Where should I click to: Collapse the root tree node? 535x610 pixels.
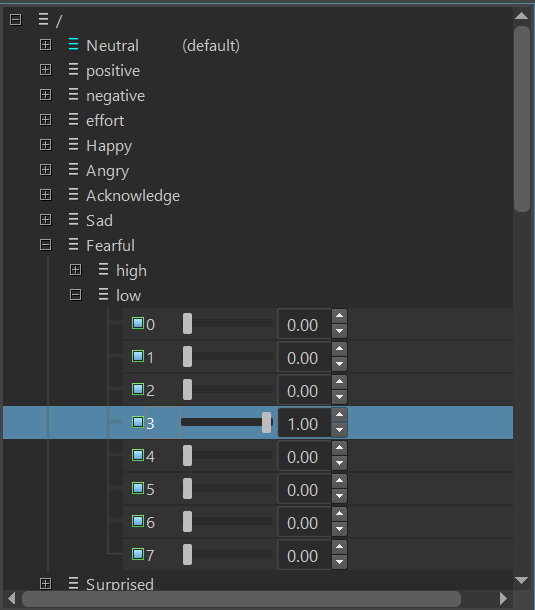[x=16, y=19]
